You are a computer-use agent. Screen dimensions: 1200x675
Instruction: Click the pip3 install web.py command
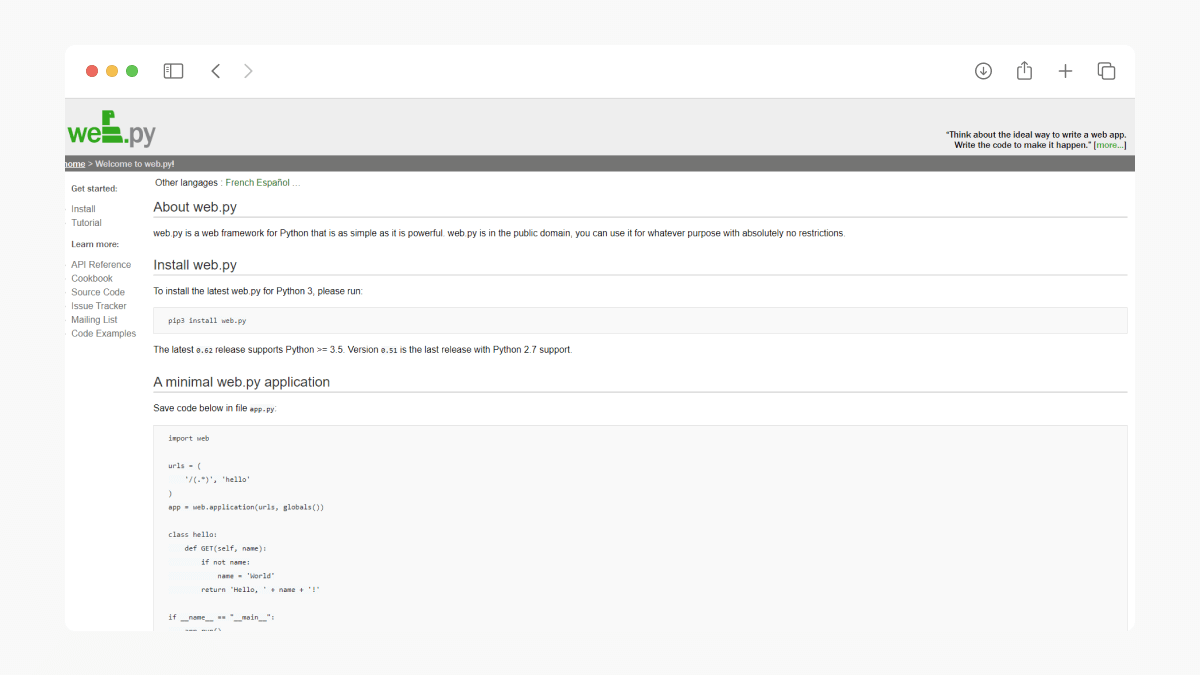pyautogui.click(x=207, y=321)
